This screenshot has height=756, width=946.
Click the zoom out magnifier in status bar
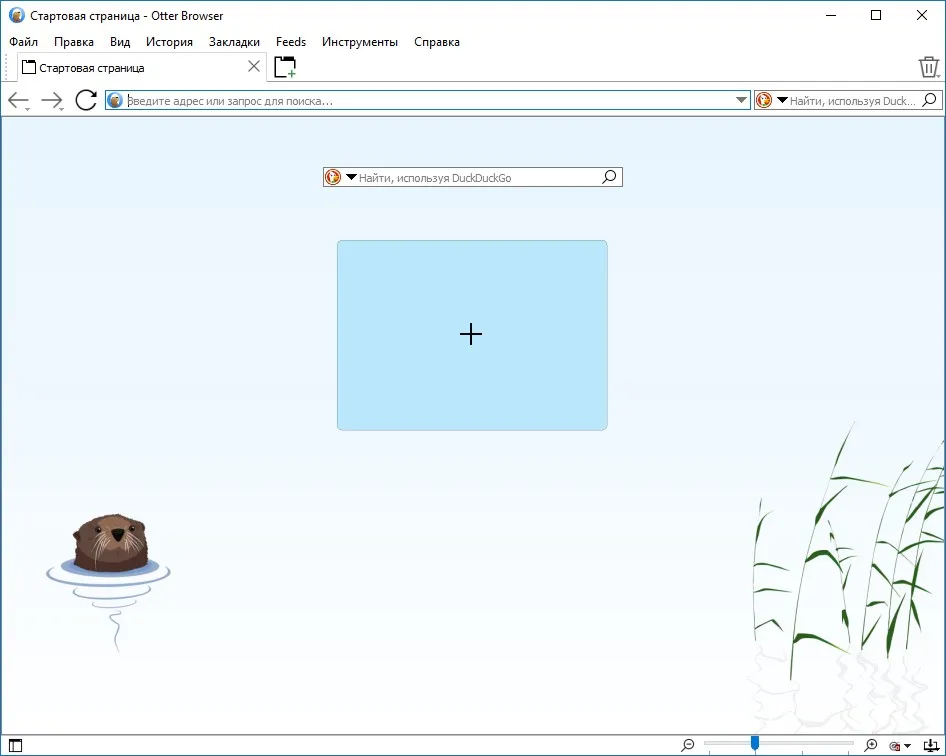pos(688,745)
